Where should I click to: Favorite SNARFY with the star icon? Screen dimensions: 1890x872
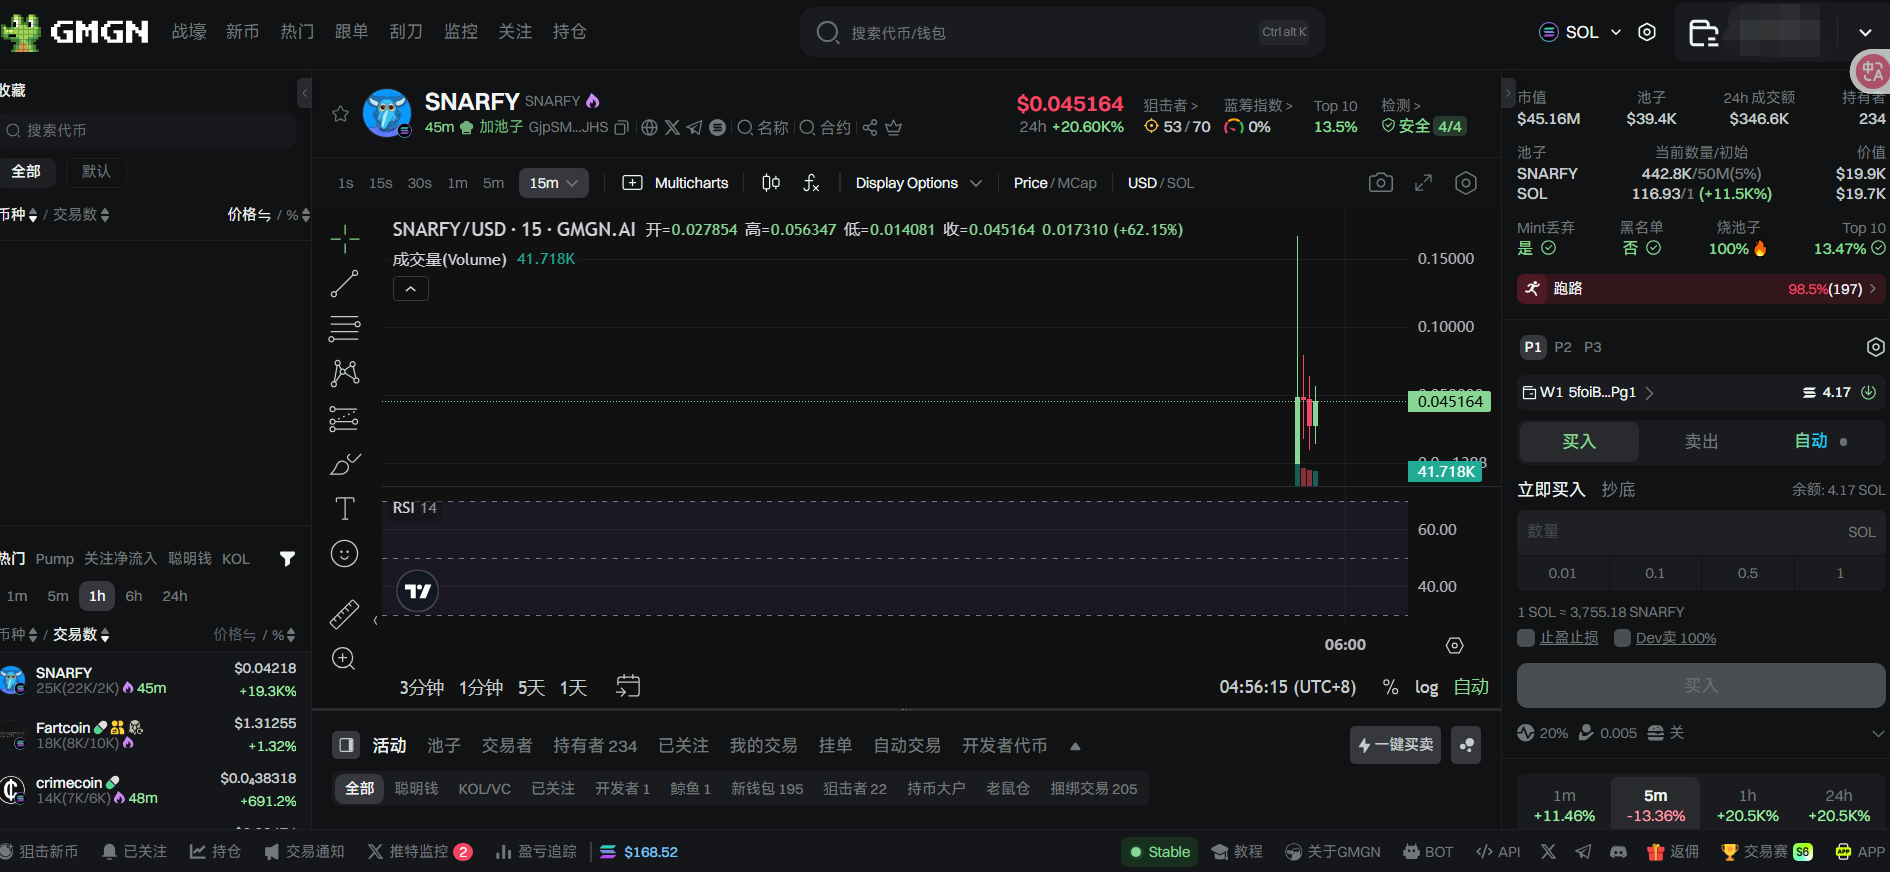coord(340,114)
